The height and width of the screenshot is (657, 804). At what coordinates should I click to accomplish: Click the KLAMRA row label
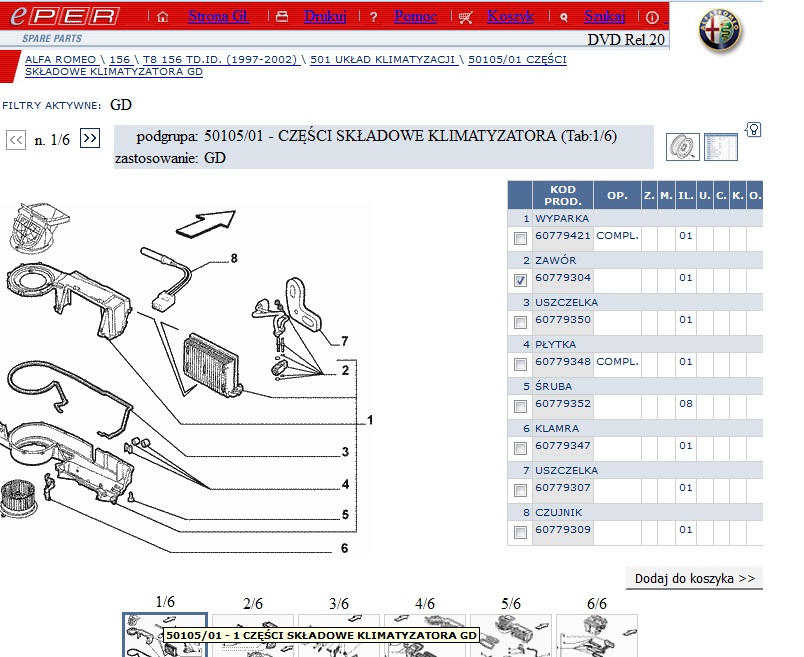(557, 429)
